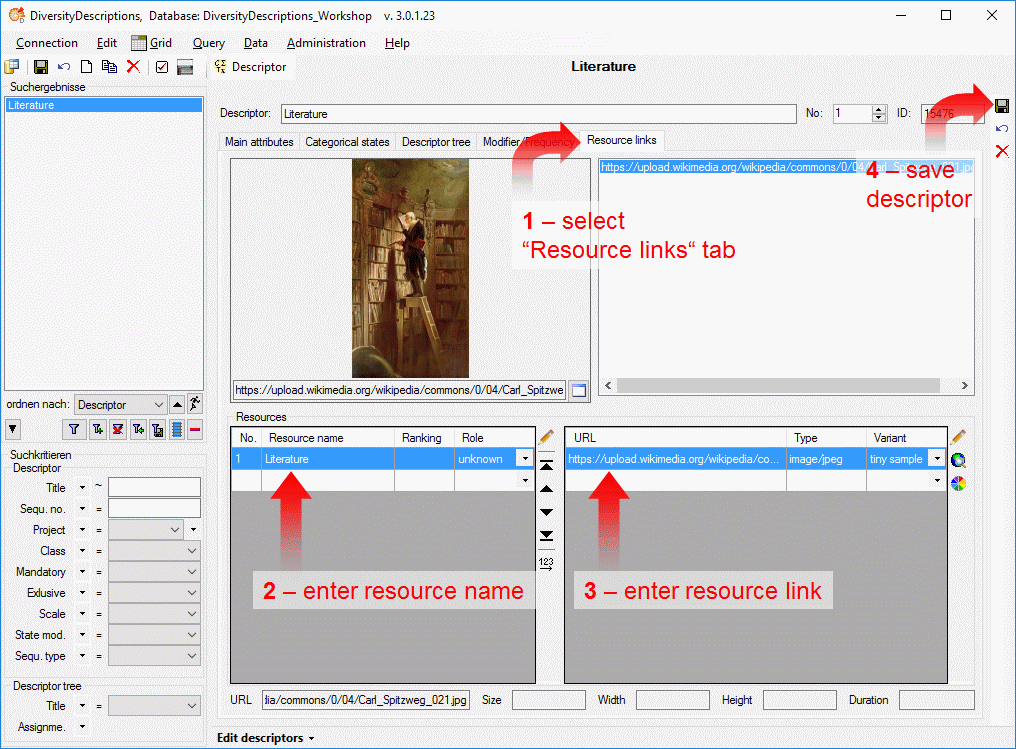Increase the No value with the up stepper arrow
This screenshot has height=749, width=1016.
click(x=879, y=109)
